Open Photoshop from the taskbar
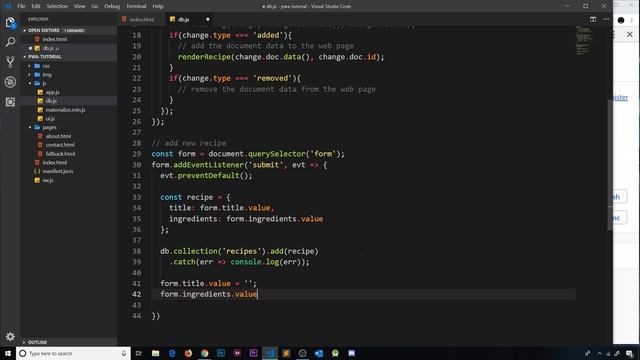This screenshot has height=360, width=640. 221,353
